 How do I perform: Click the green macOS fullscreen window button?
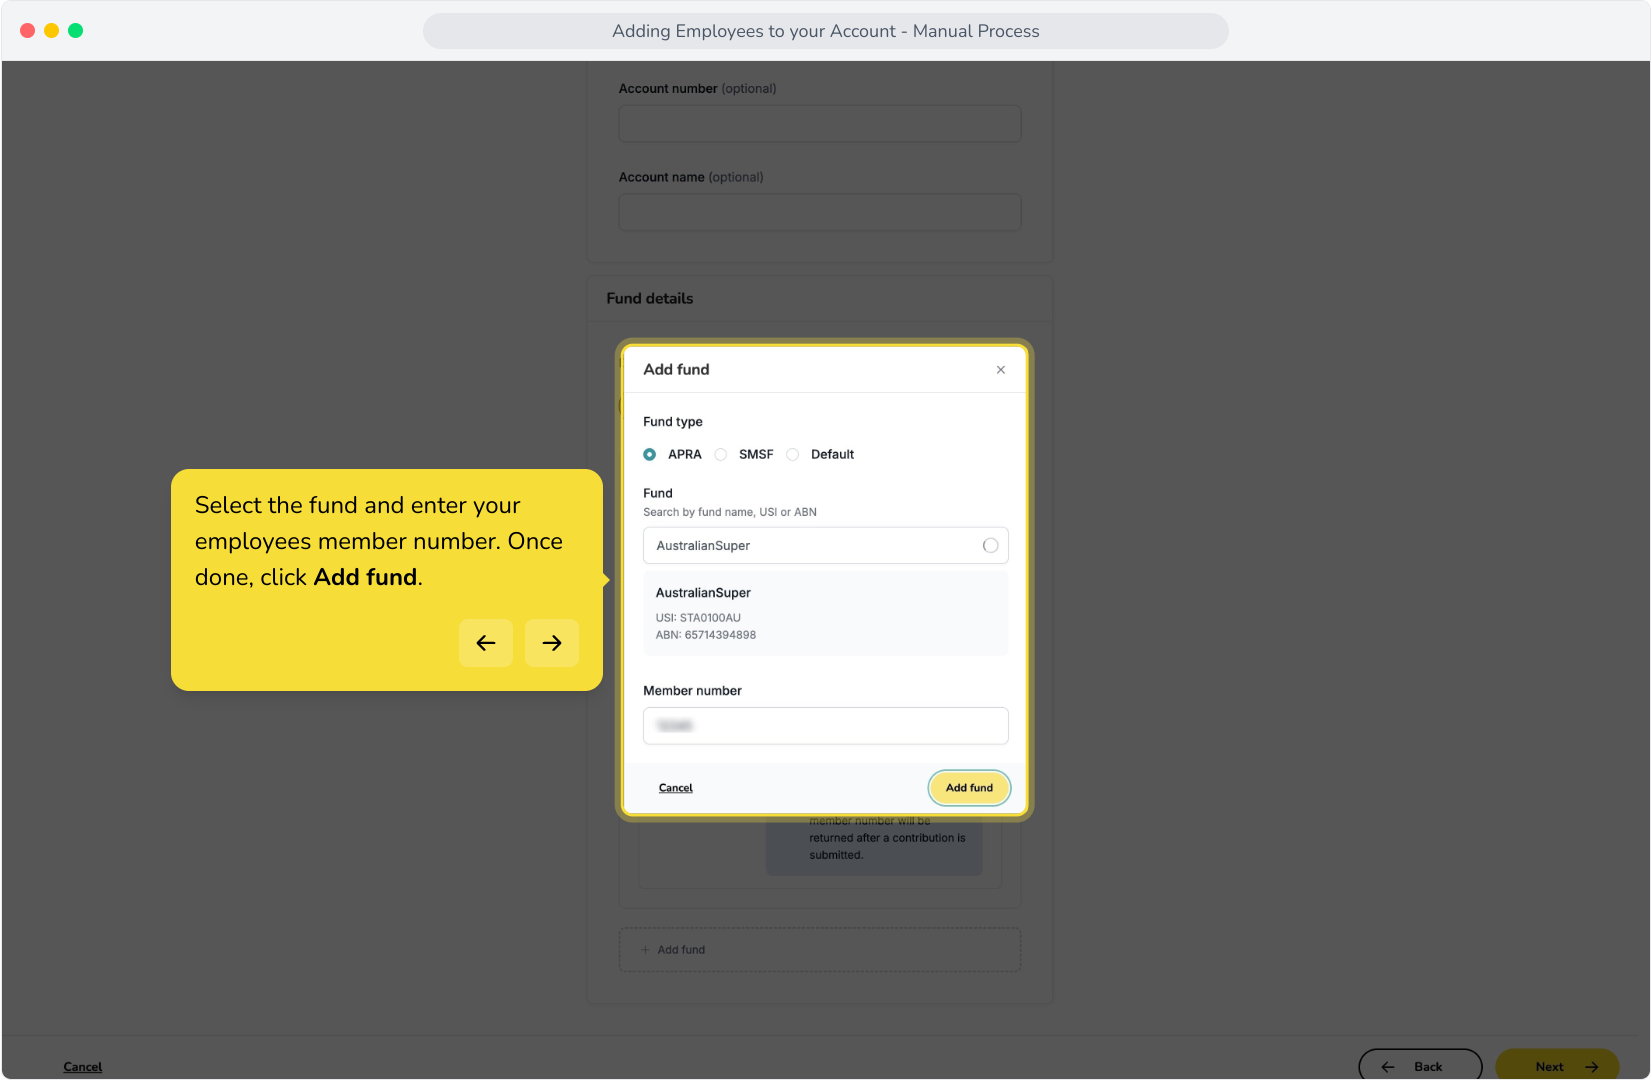[76, 31]
